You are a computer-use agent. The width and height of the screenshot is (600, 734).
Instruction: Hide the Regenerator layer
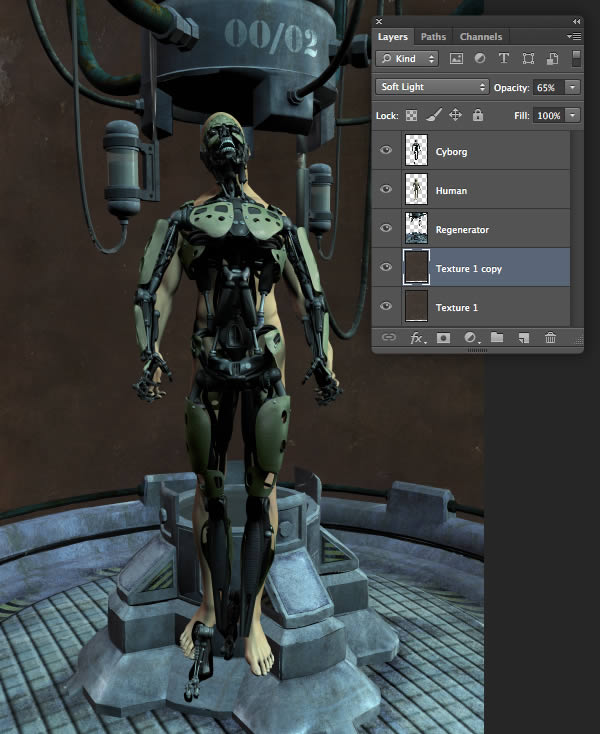pyautogui.click(x=386, y=228)
